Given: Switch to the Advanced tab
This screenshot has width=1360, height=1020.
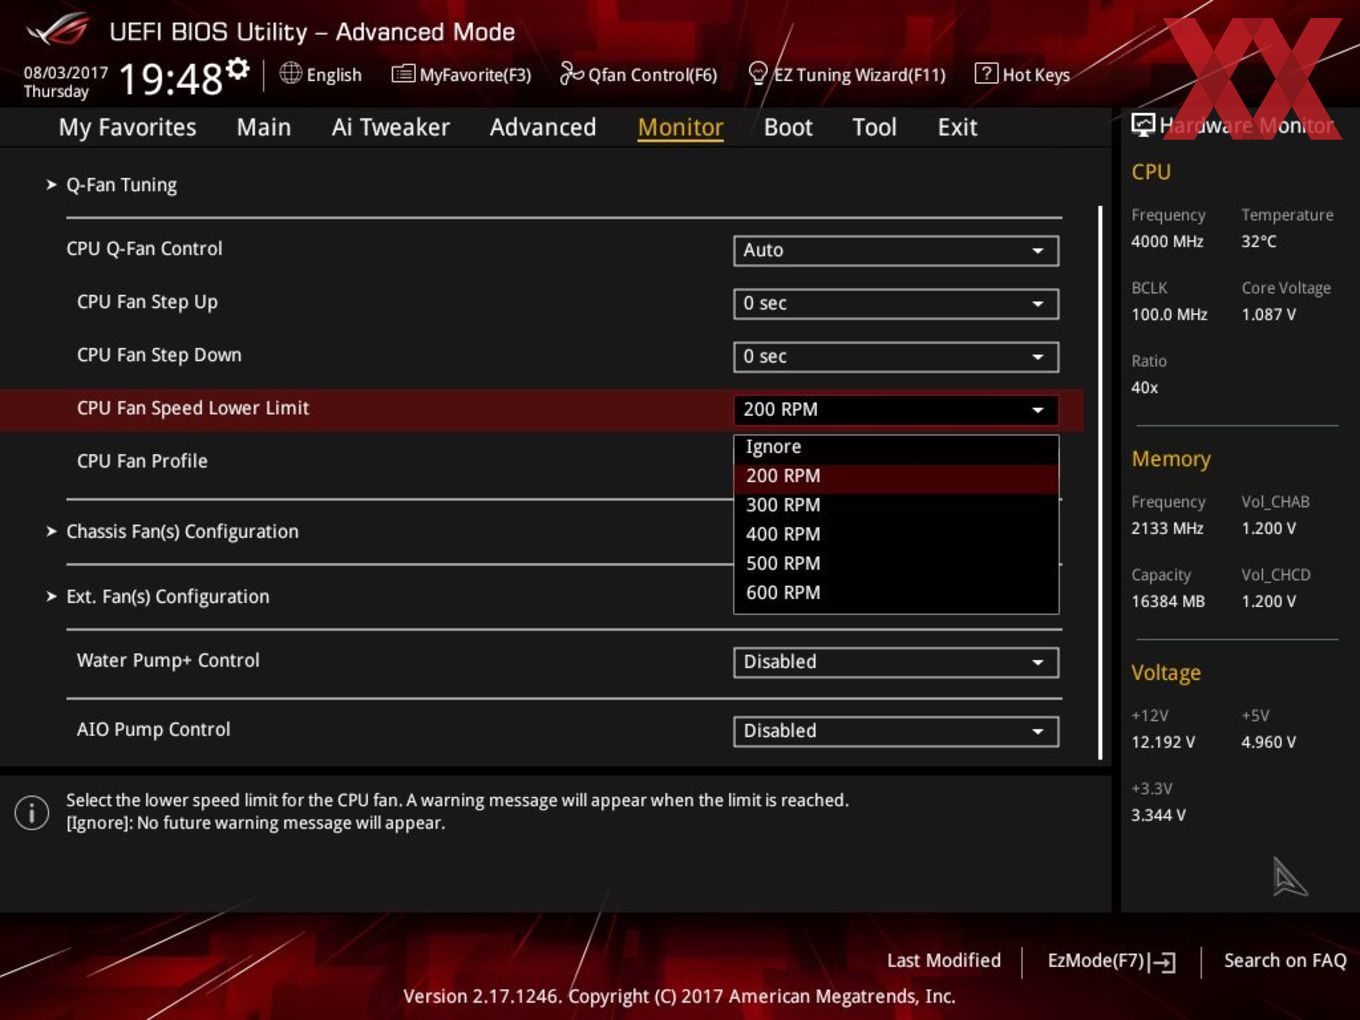Looking at the screenshot, I should coord(543,127).
